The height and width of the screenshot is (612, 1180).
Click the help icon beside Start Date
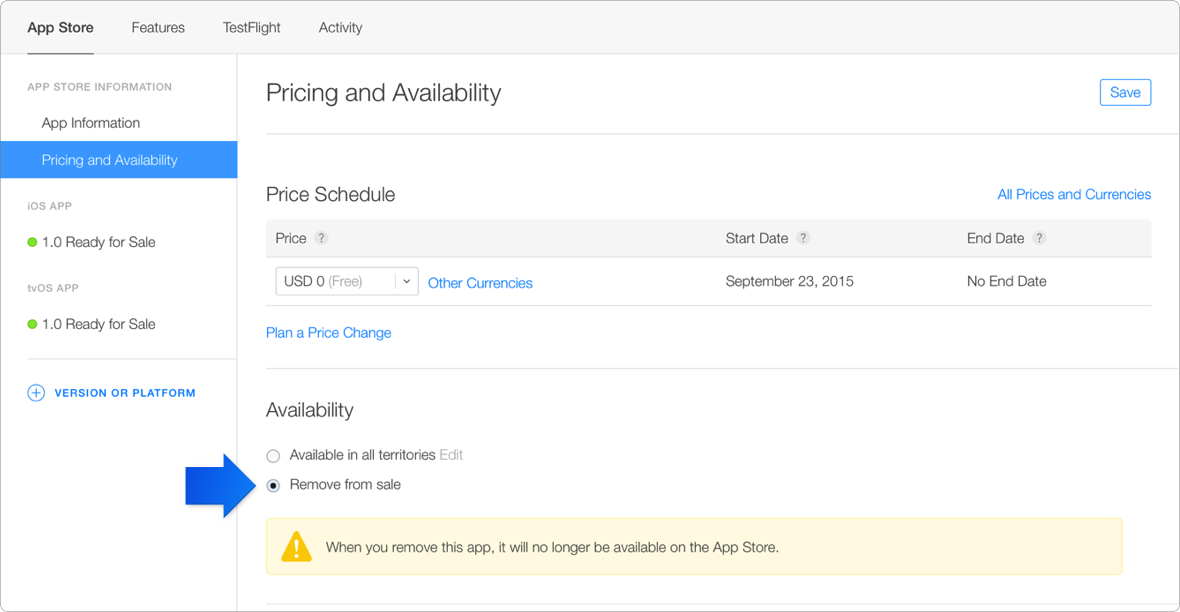(803, 239)
